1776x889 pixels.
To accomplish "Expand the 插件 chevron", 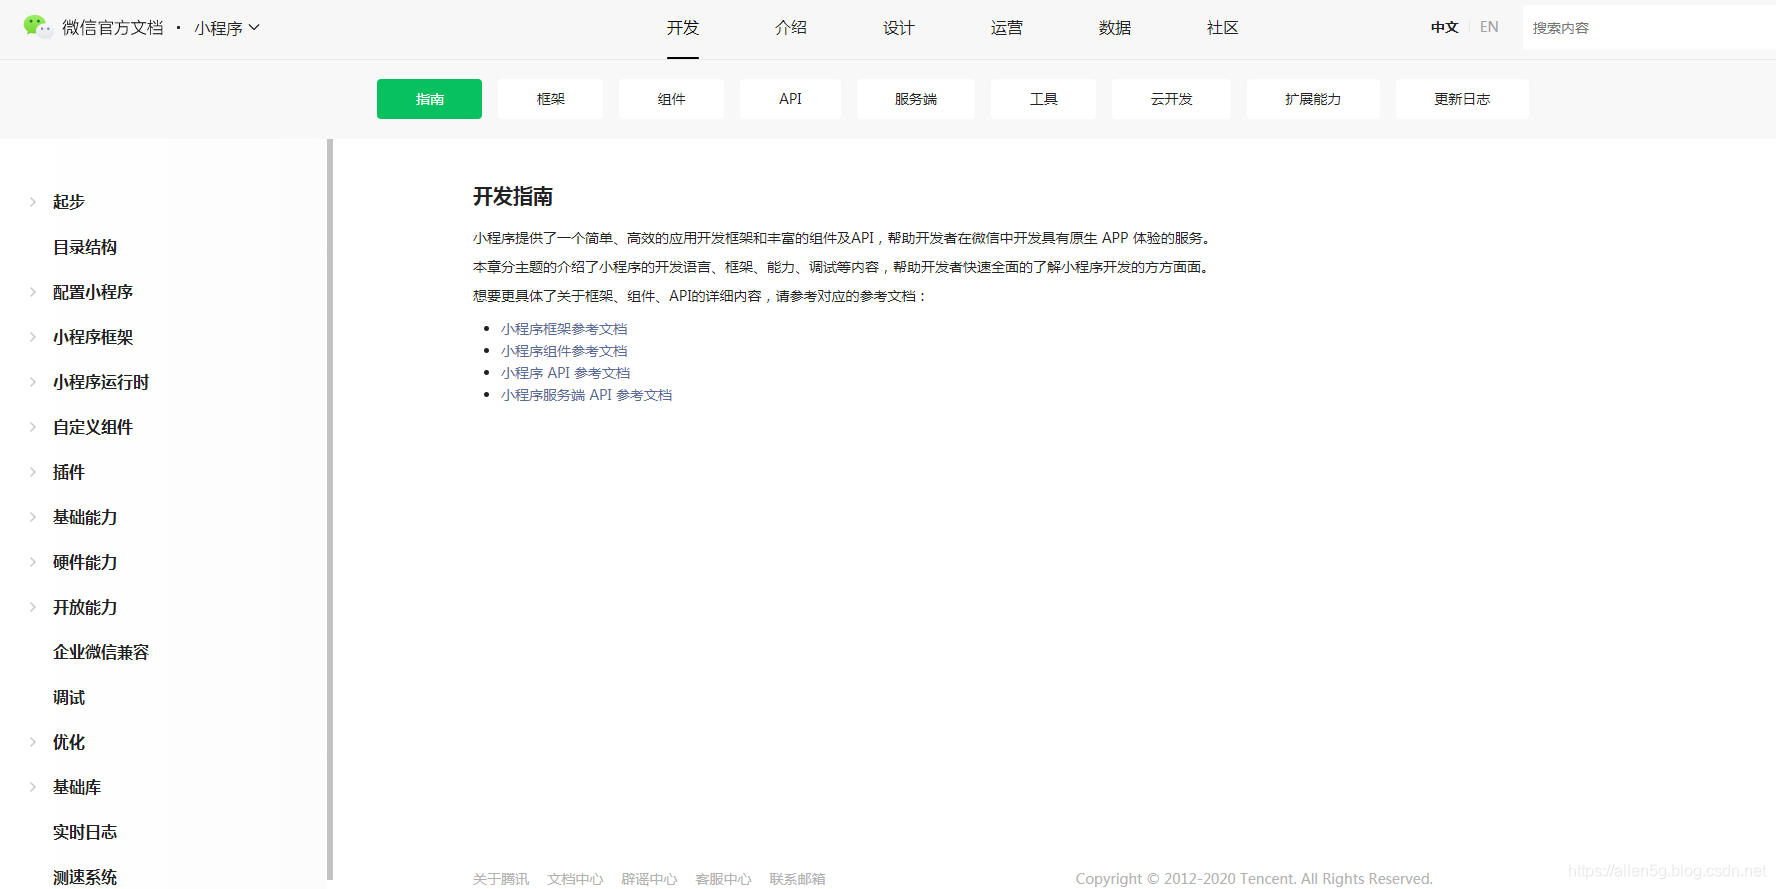I will (33, 472).
